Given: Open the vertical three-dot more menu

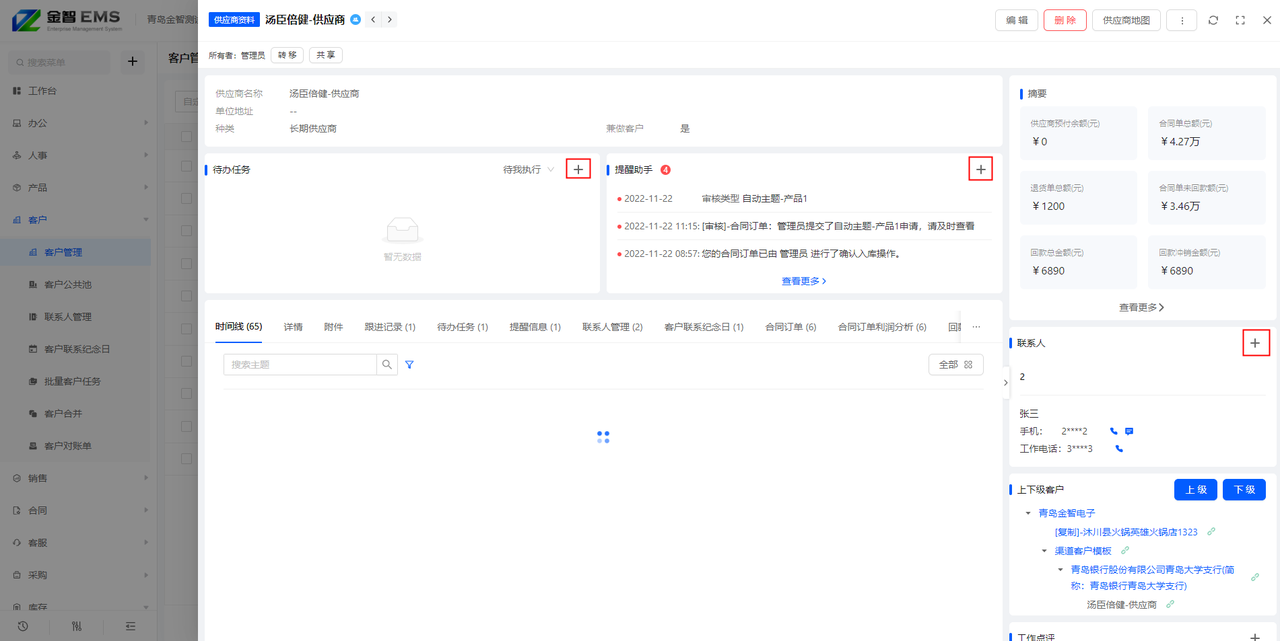Looking at the screenshot, I should click(1181, 20).
